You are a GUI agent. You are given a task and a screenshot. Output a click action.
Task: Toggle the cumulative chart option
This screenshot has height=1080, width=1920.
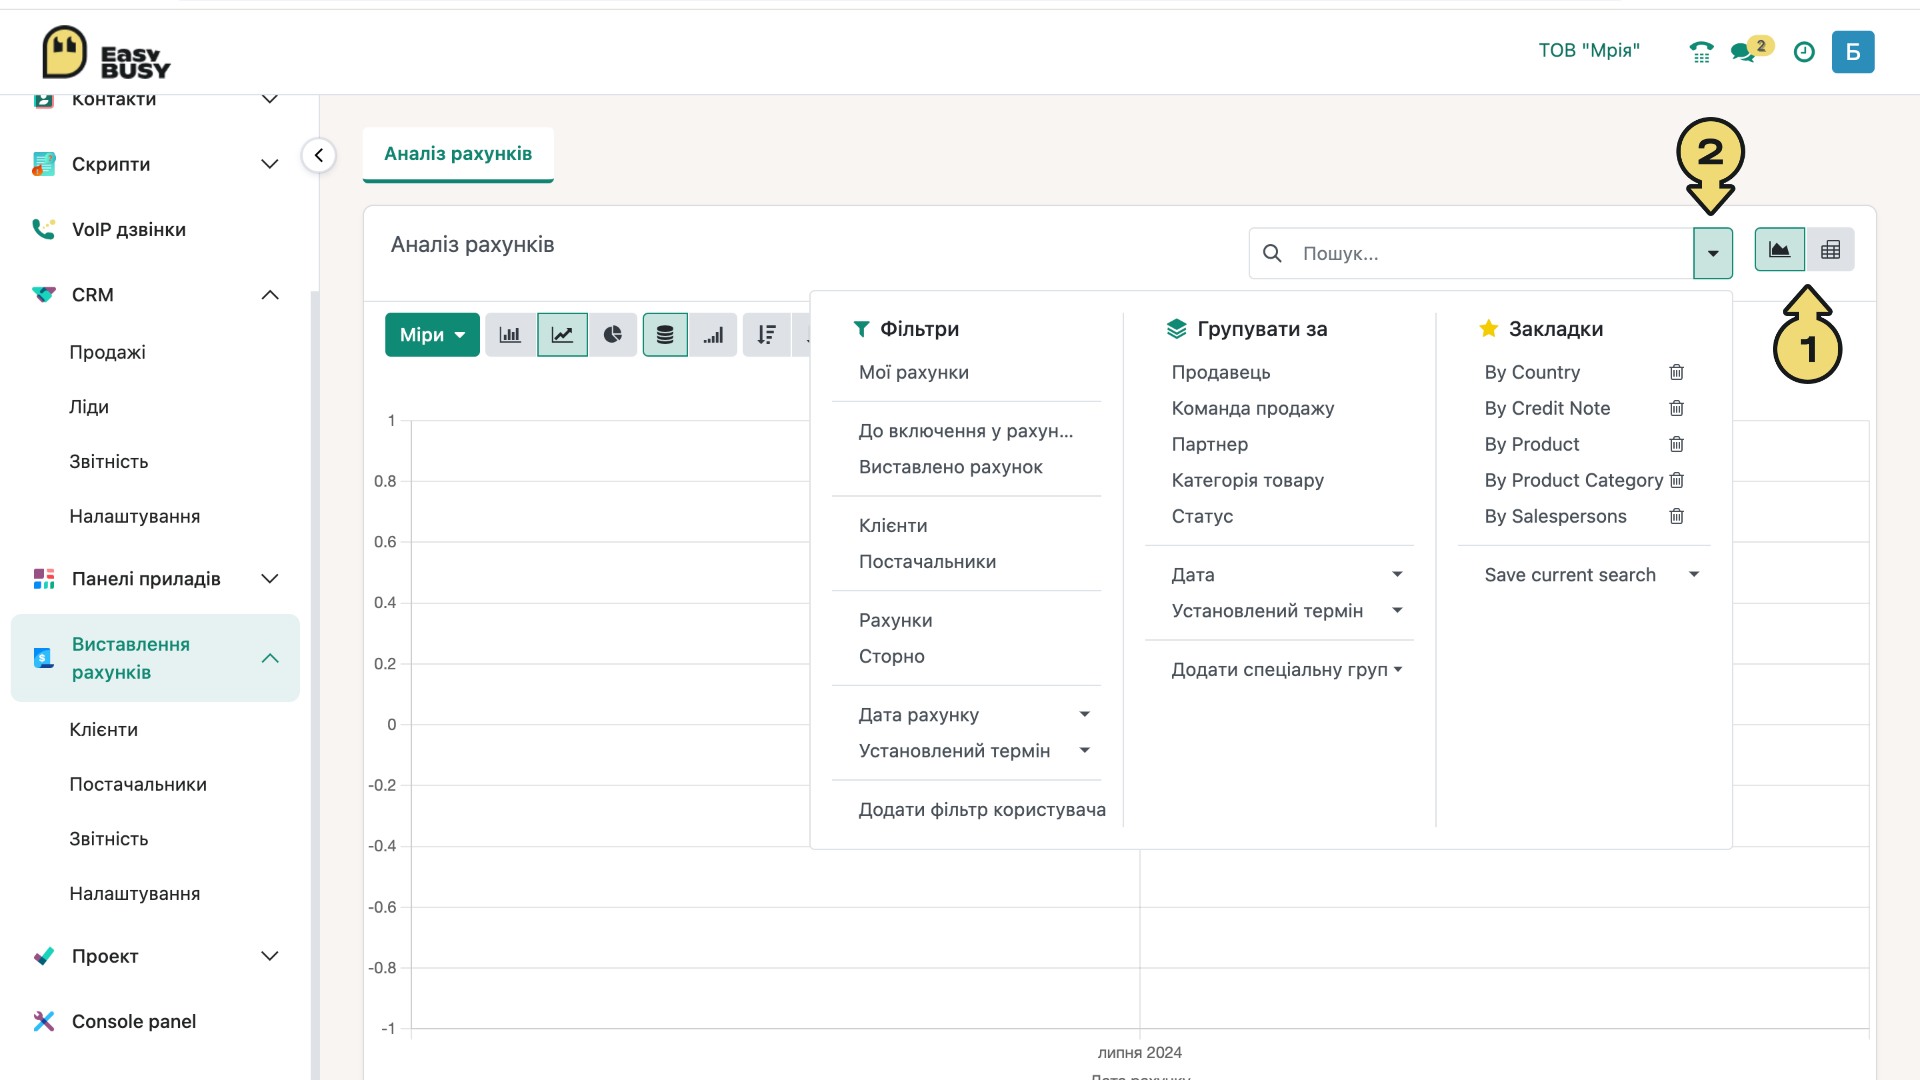tap(713, 335)
